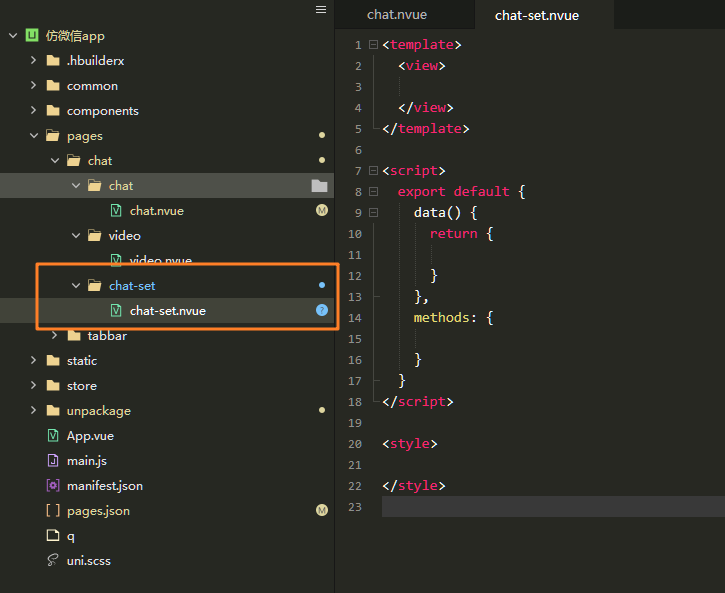Click the unpackage folder icon
This screenshot has width=725, height=593.
53,410
